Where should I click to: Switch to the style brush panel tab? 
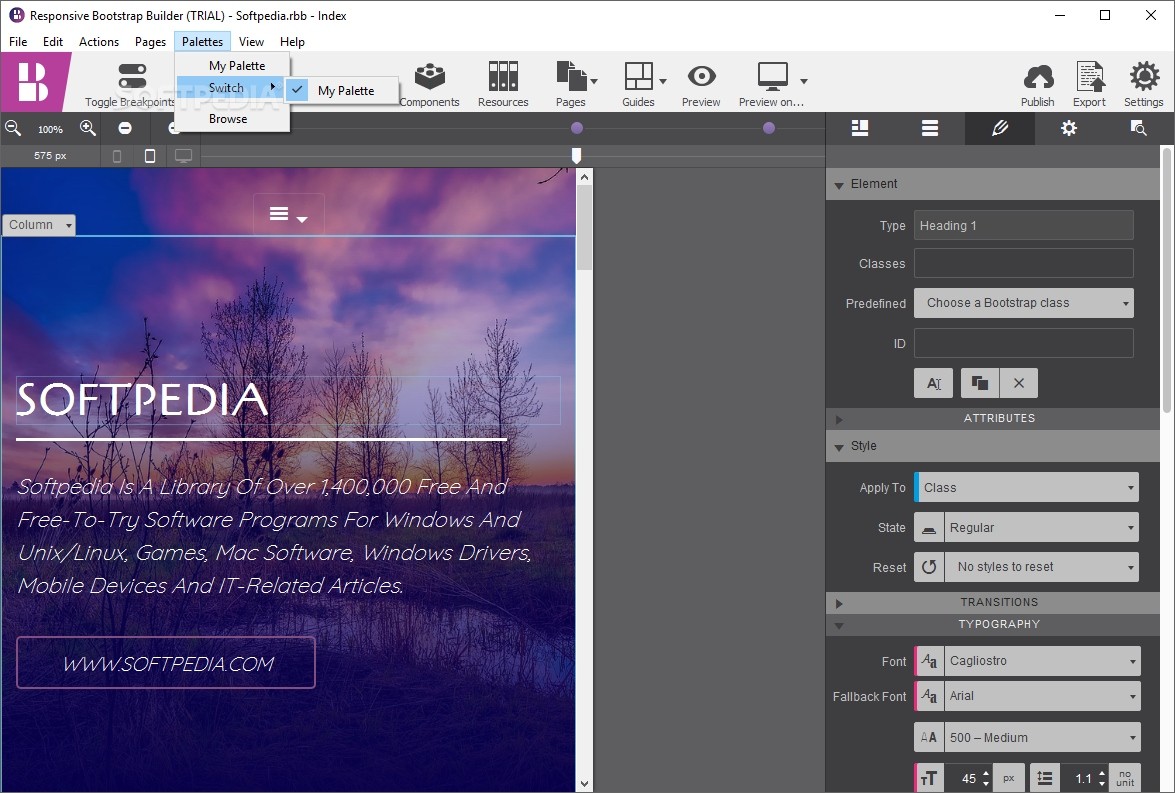(x=1000, y=128)
